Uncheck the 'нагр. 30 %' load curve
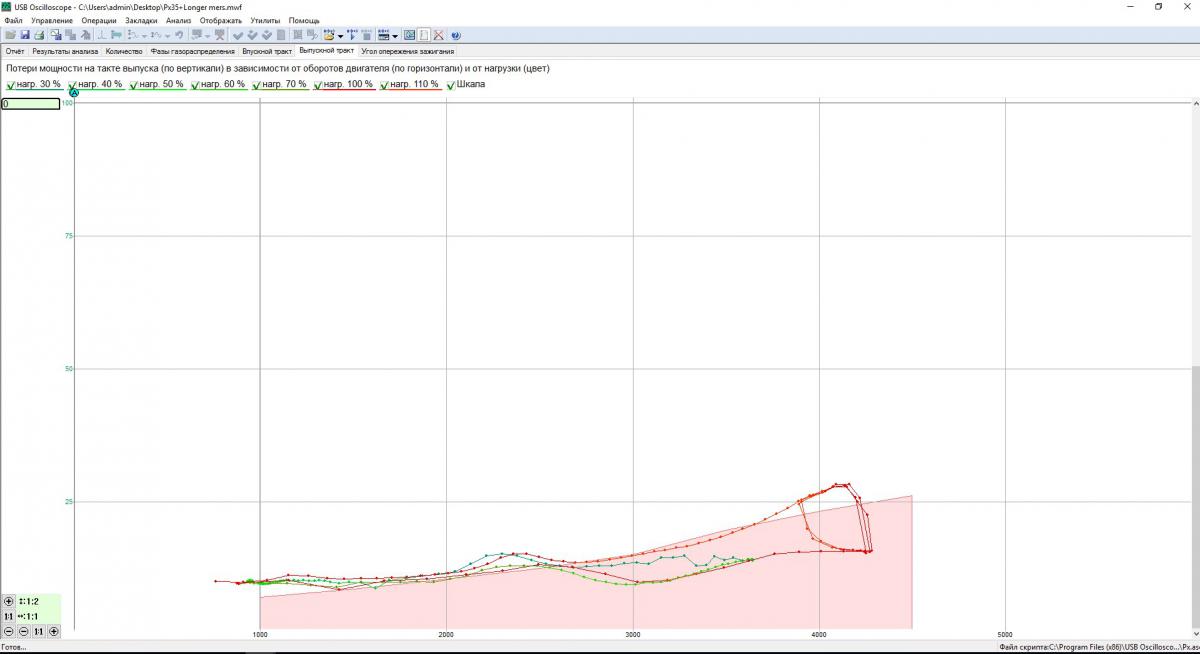The height and width of the screenshot is (654, 1200). point(11,85)
